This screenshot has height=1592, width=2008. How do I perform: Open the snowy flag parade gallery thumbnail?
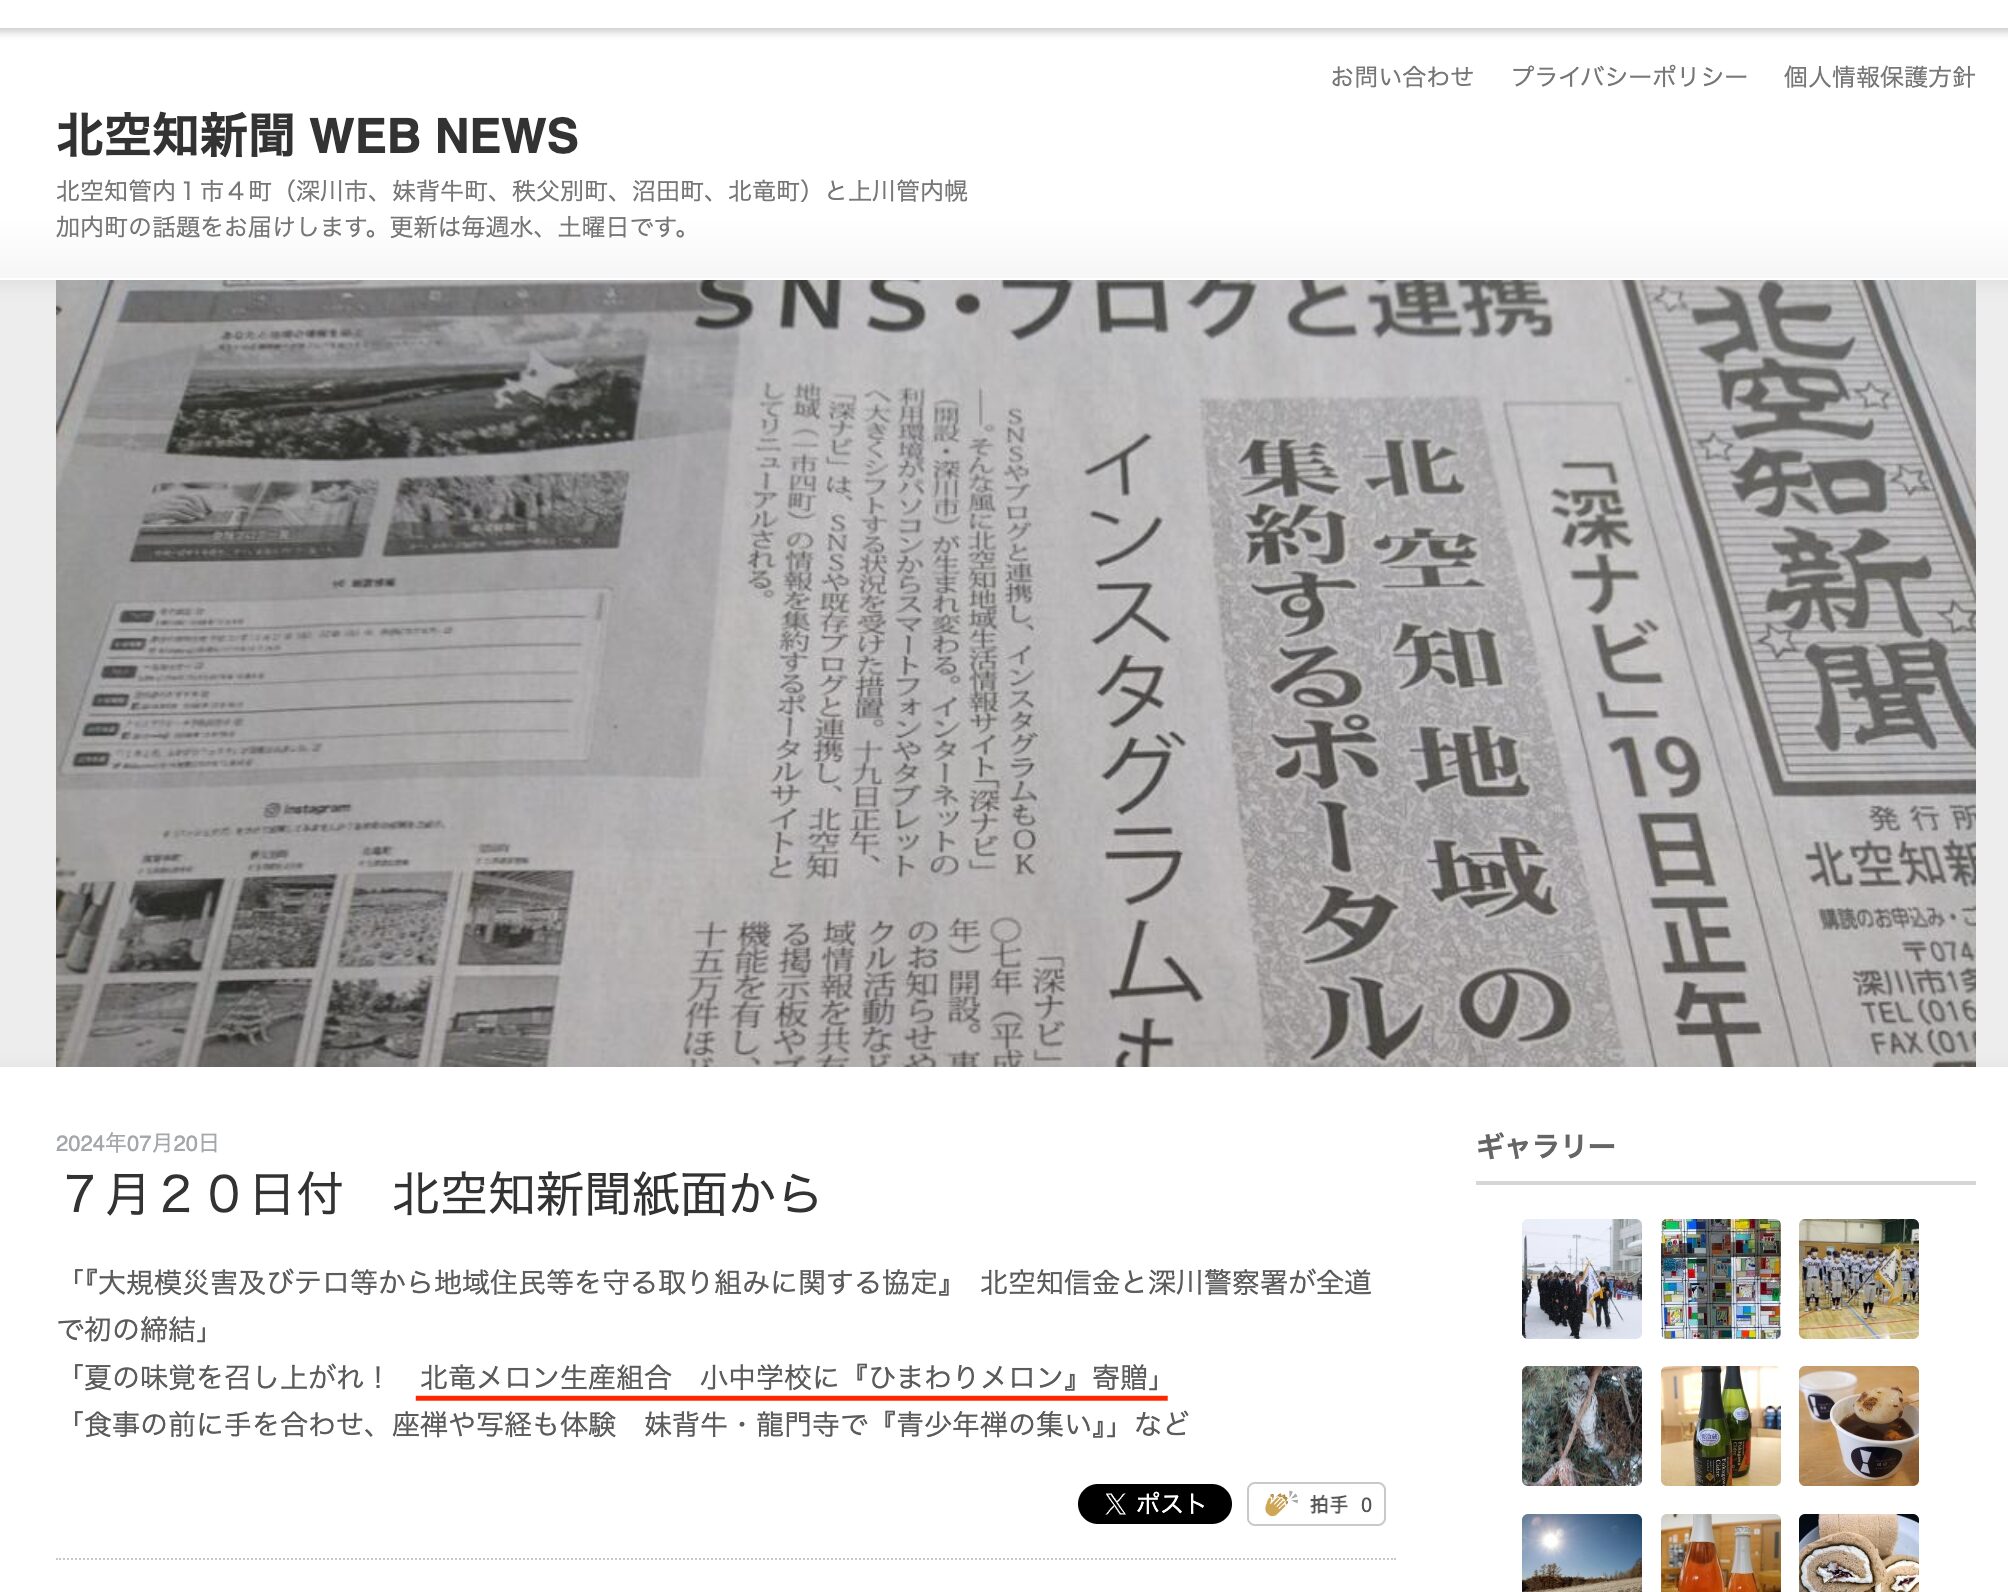(1581, 1278)
